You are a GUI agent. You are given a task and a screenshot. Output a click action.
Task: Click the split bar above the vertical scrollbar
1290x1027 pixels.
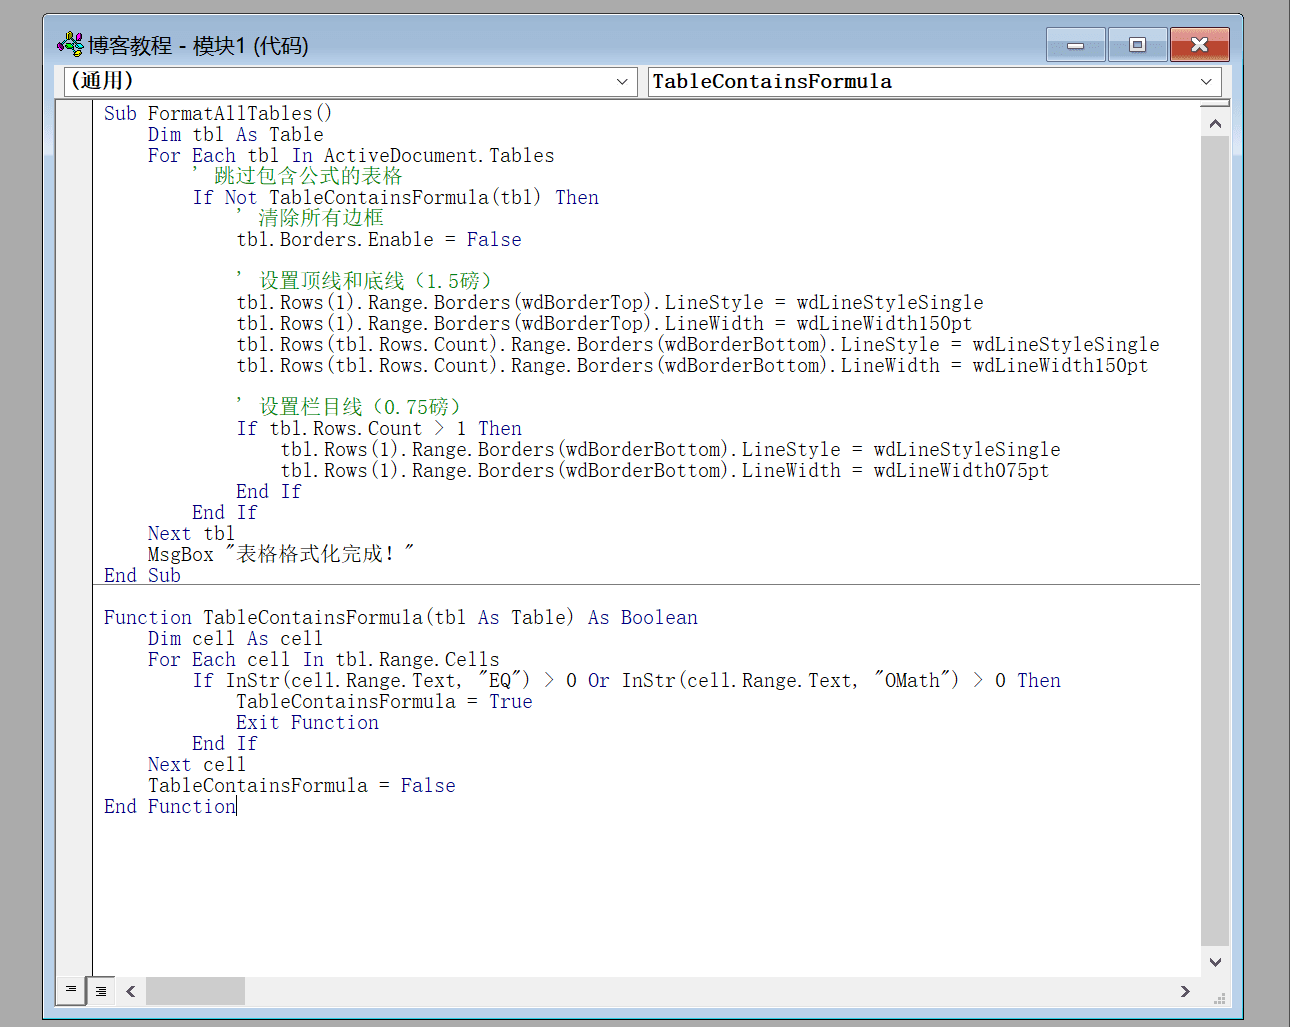1215,103
